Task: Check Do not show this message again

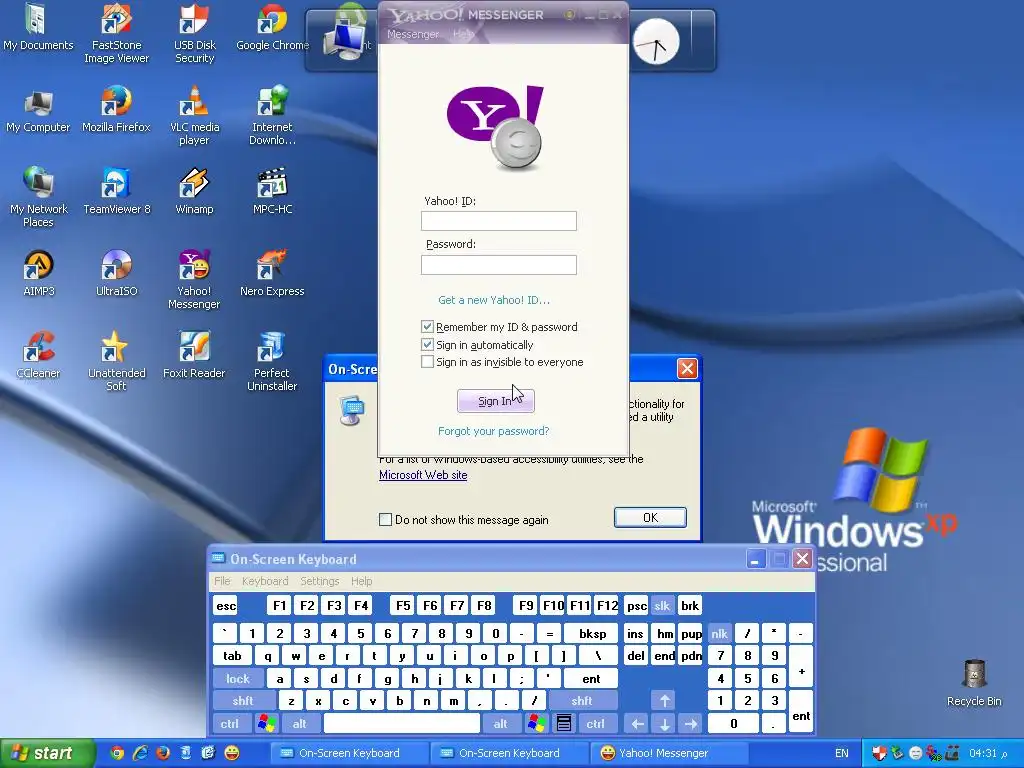Action: tap(385, 519)
